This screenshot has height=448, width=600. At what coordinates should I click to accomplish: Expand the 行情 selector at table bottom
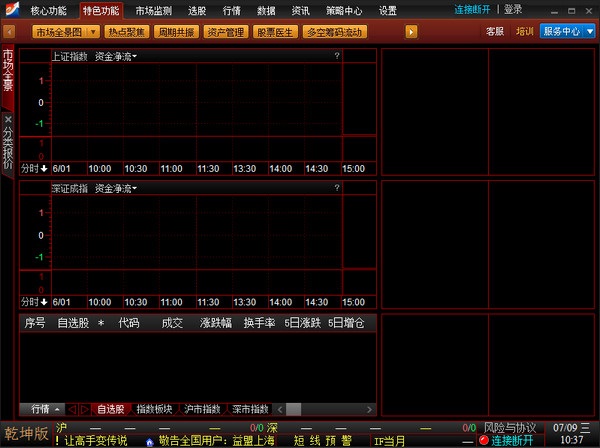point(43,409)
